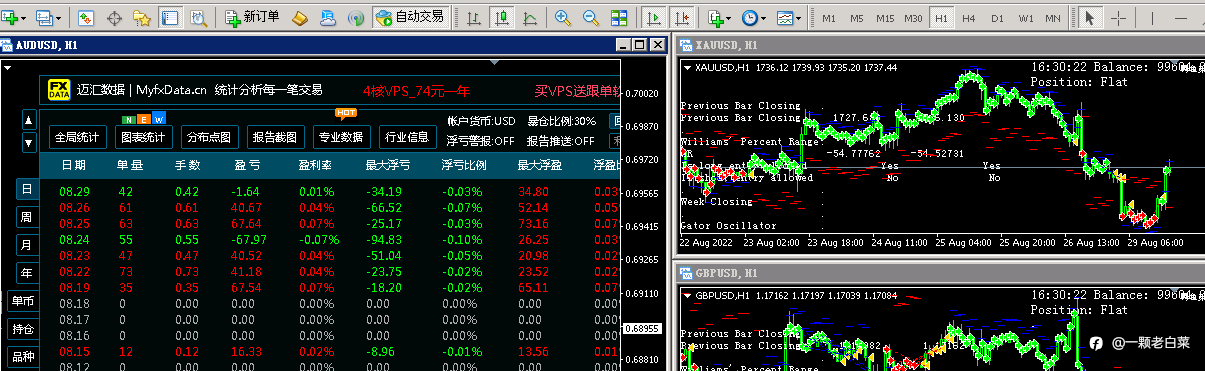The height and width of the screenshot is (371, 1205).
Task: Click the green signals broadcast icon
Action: pos(355,18)
